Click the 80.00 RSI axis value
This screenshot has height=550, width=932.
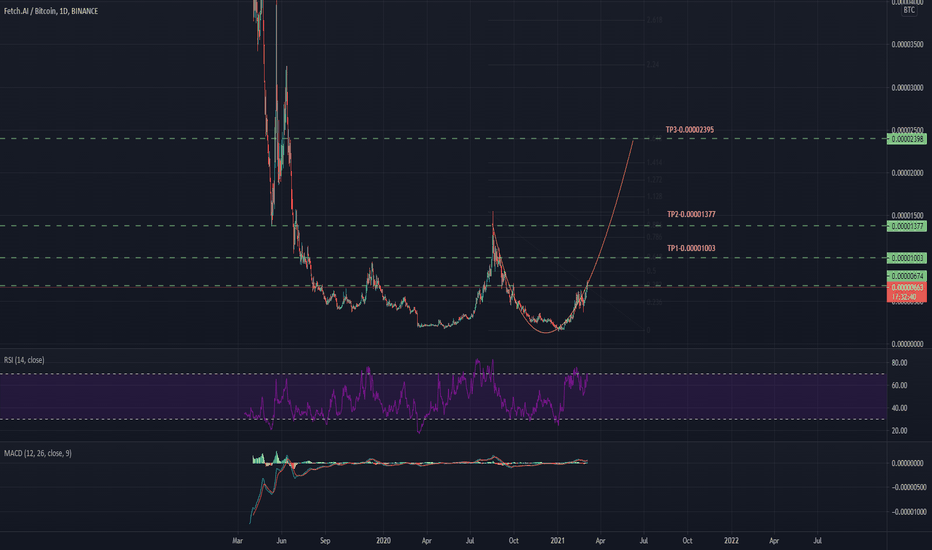tap(899, 363)
